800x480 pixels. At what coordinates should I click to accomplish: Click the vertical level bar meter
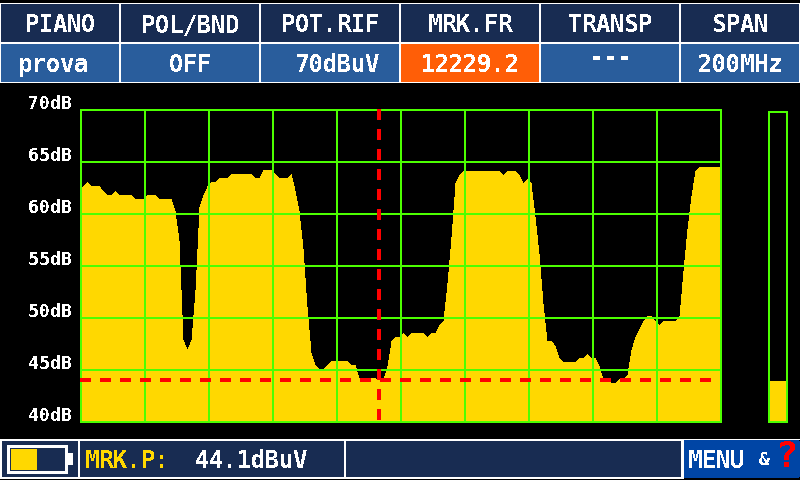pos(778,267)
